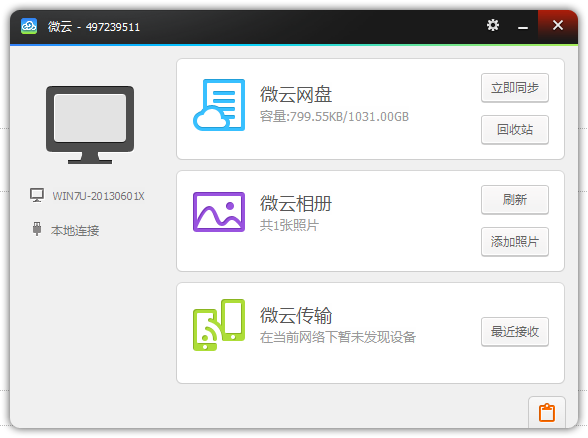Click the Weiyun cloud logo icon
The image size is (588, 438).
(x=29, y=26)
